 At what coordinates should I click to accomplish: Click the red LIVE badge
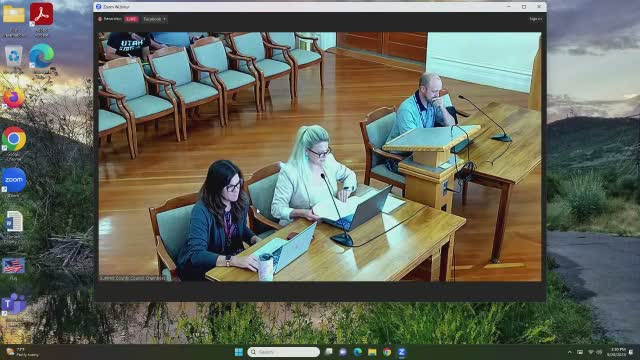(131, 19)
